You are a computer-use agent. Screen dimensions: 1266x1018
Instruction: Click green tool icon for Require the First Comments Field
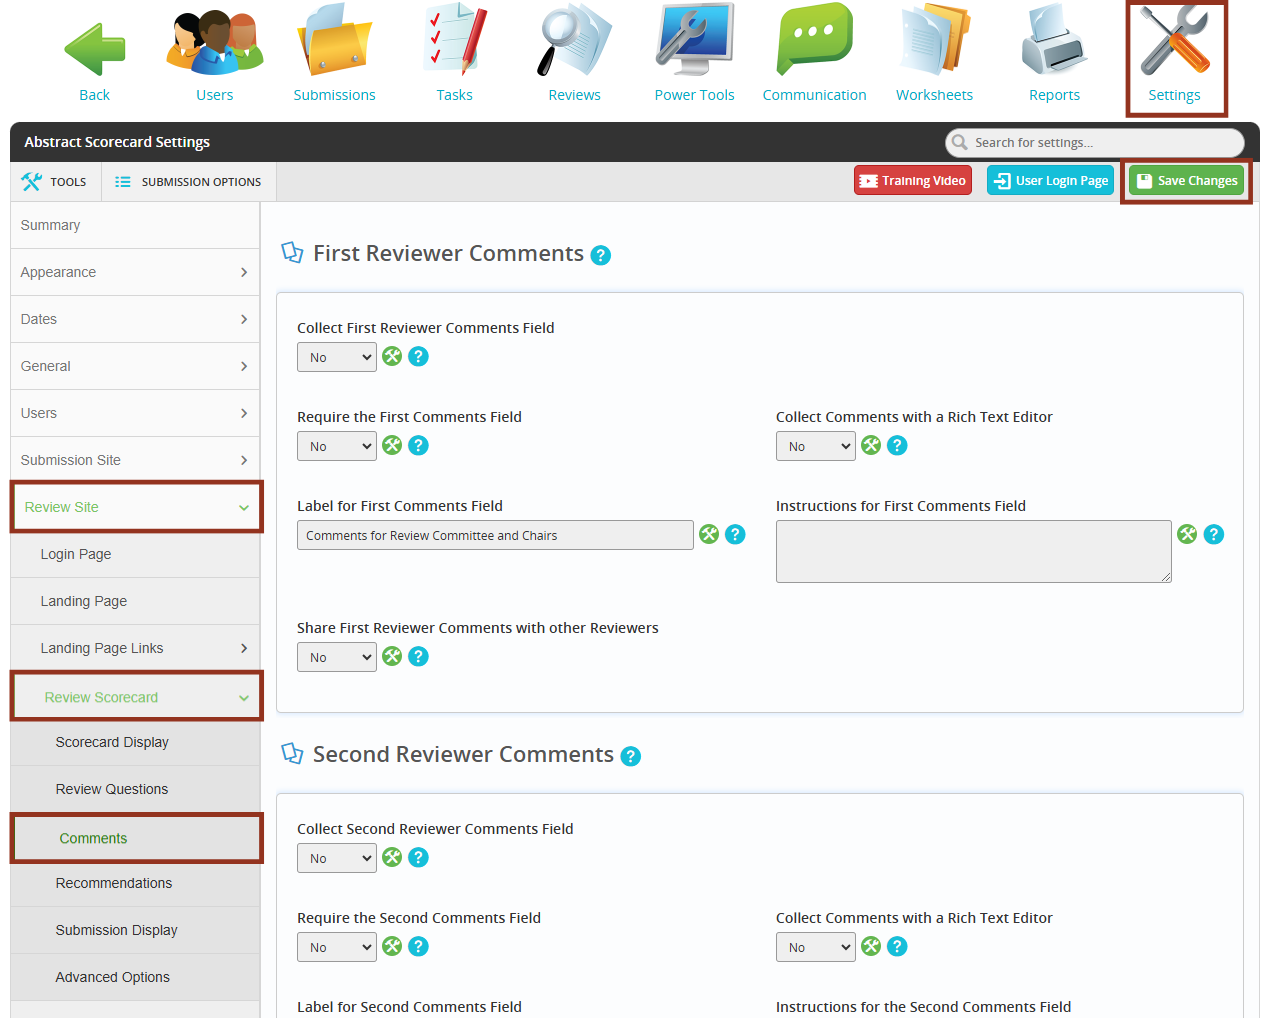coord(392,445)
